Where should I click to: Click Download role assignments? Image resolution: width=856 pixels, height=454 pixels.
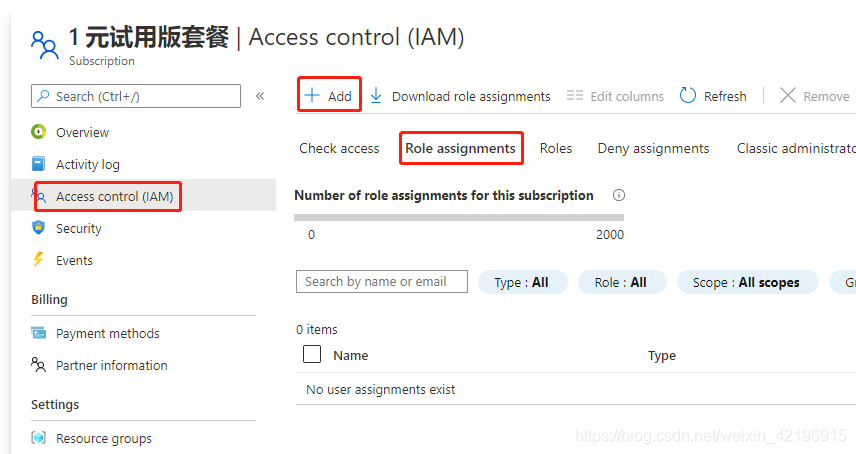coord(471,97)
